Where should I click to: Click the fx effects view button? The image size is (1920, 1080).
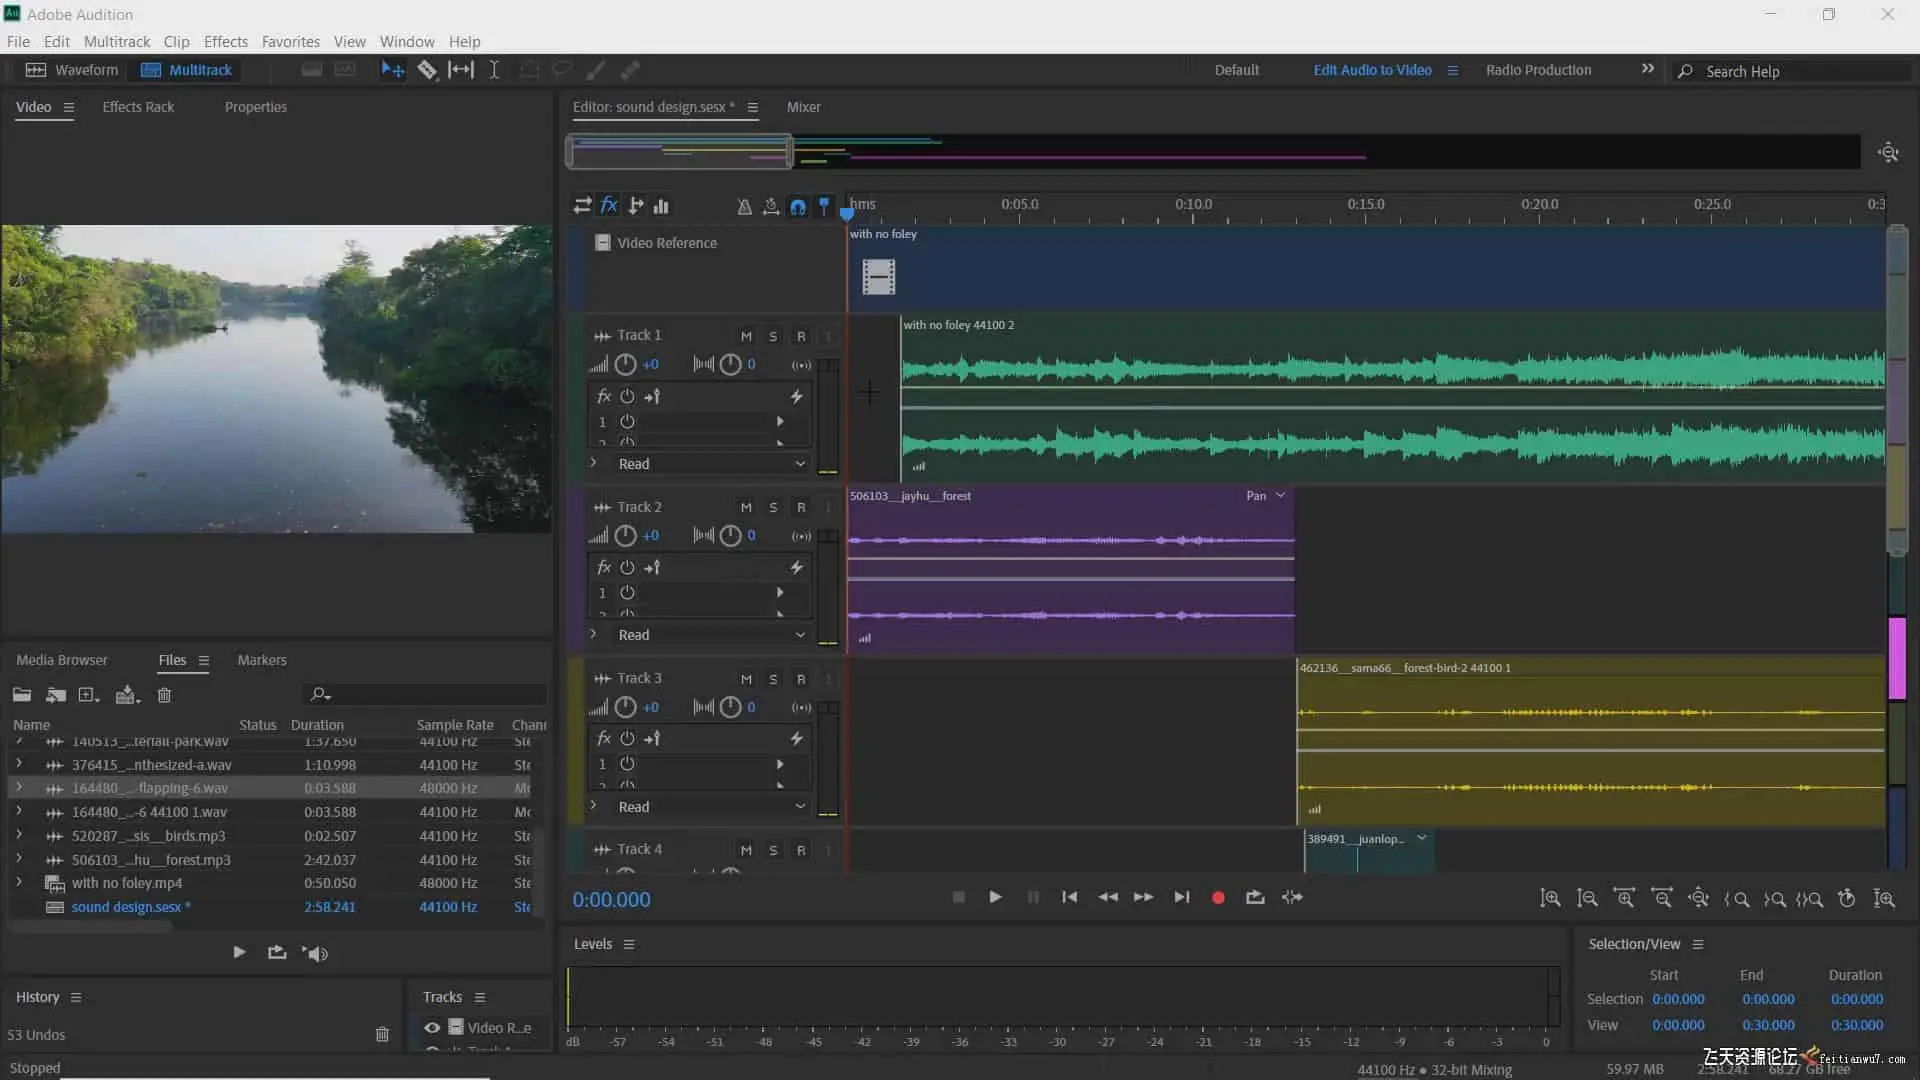609,206
